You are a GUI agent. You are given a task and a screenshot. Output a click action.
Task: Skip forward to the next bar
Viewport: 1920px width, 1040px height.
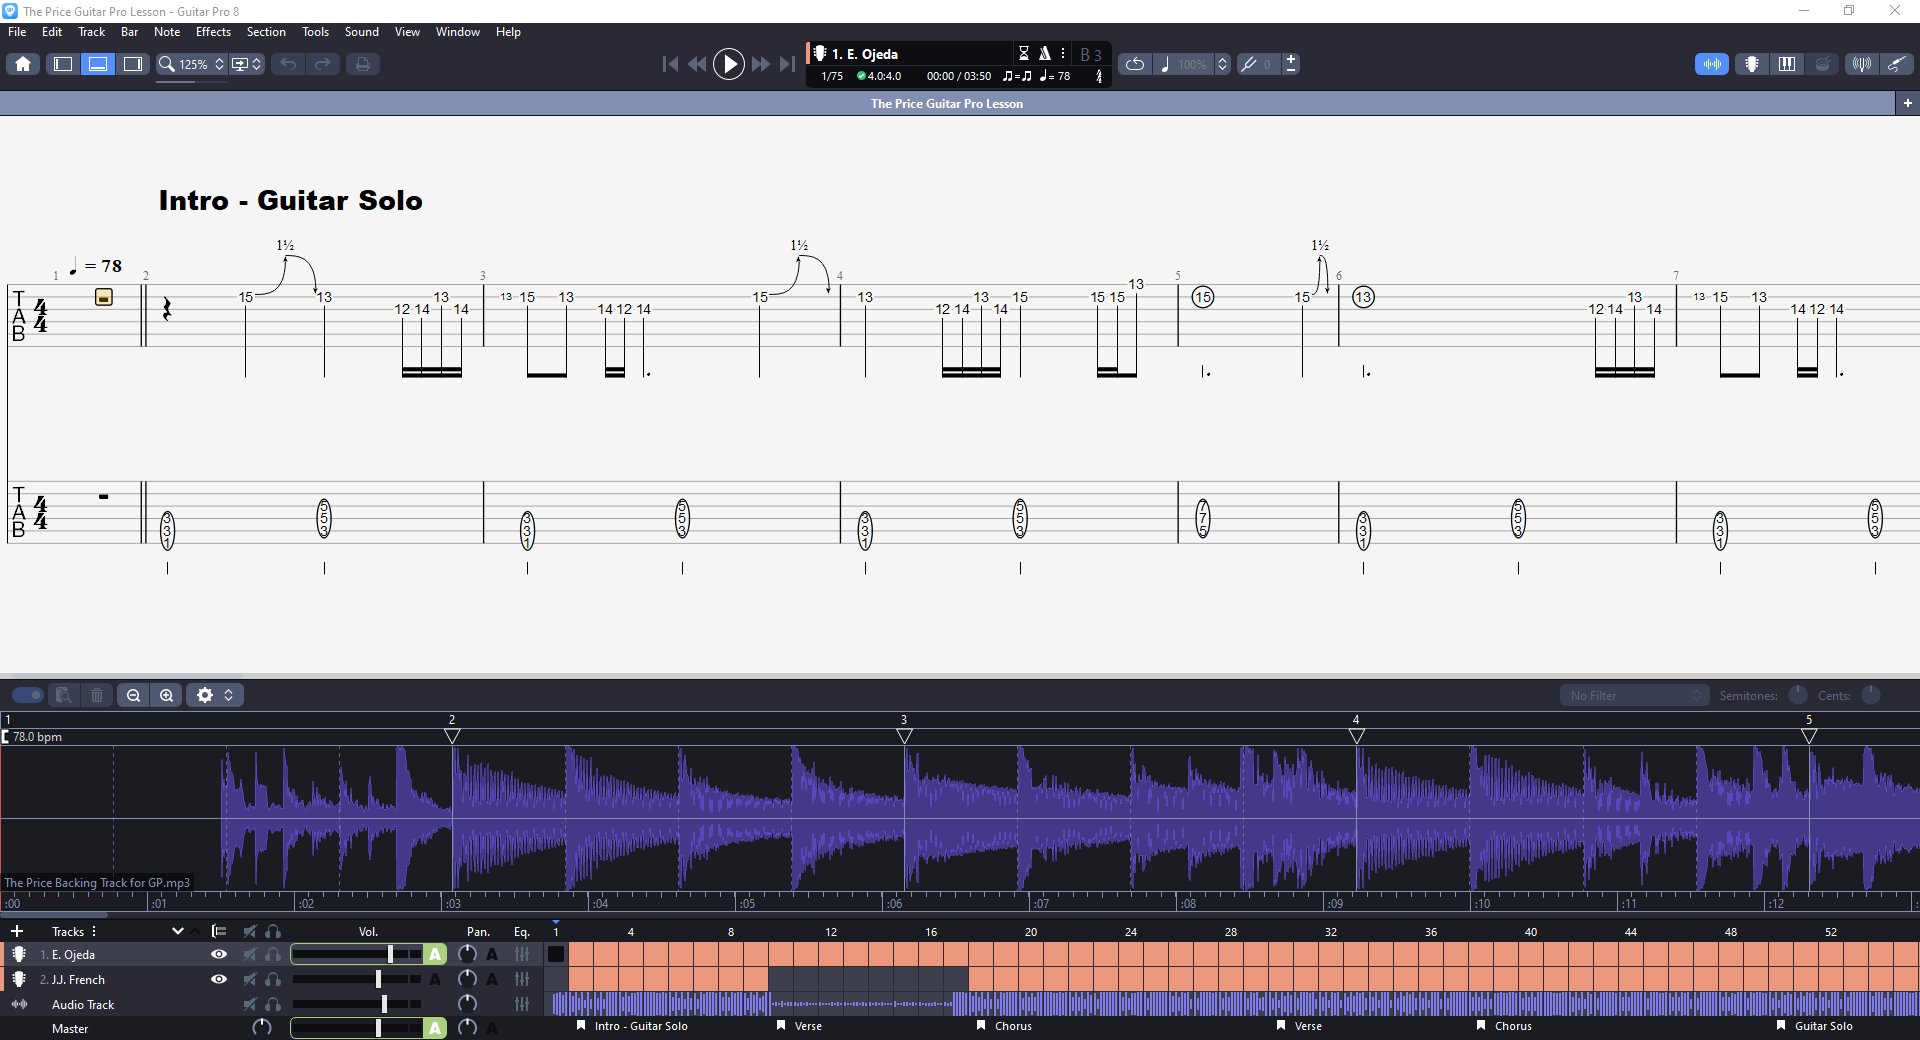point(761,64)
